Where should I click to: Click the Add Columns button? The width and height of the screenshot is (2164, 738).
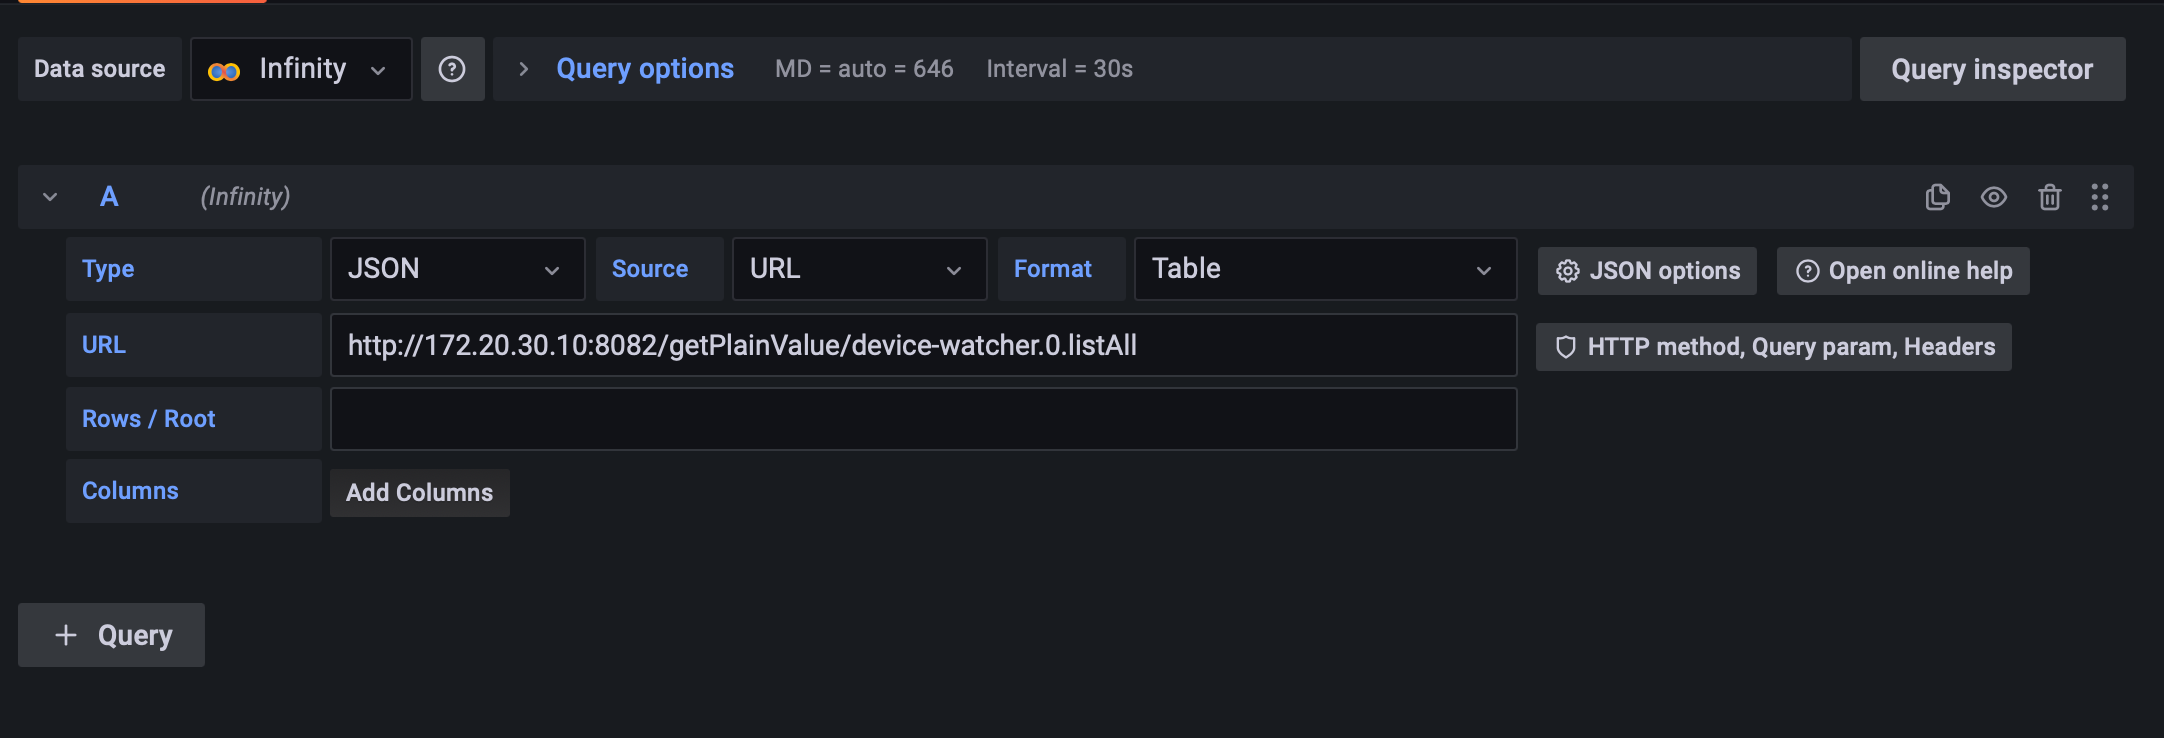(x=420, y=493)
